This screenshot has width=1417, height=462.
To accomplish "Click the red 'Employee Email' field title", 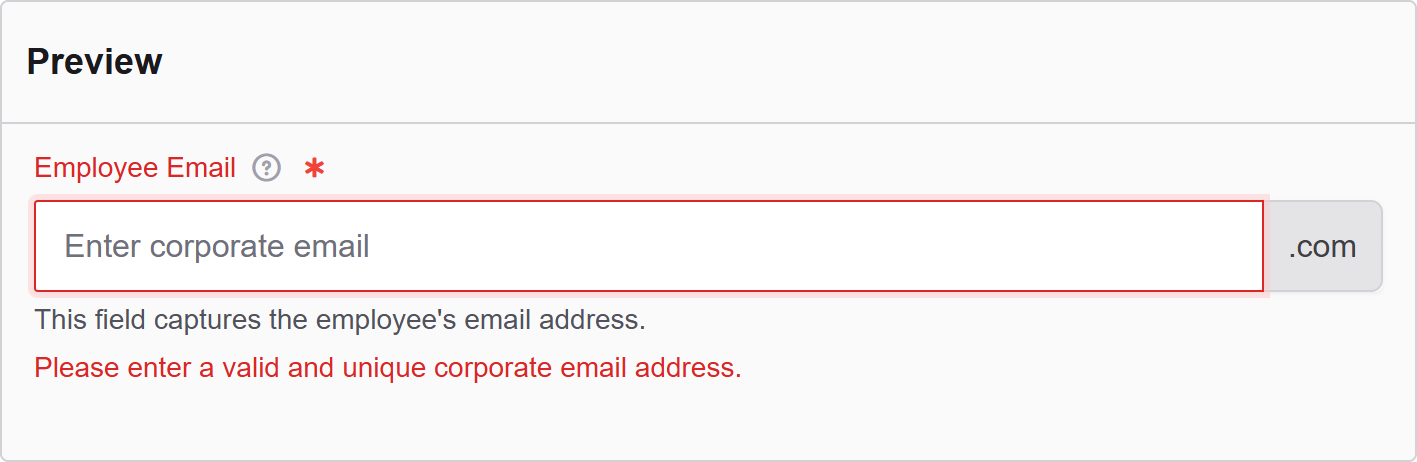I will (135, 168).
